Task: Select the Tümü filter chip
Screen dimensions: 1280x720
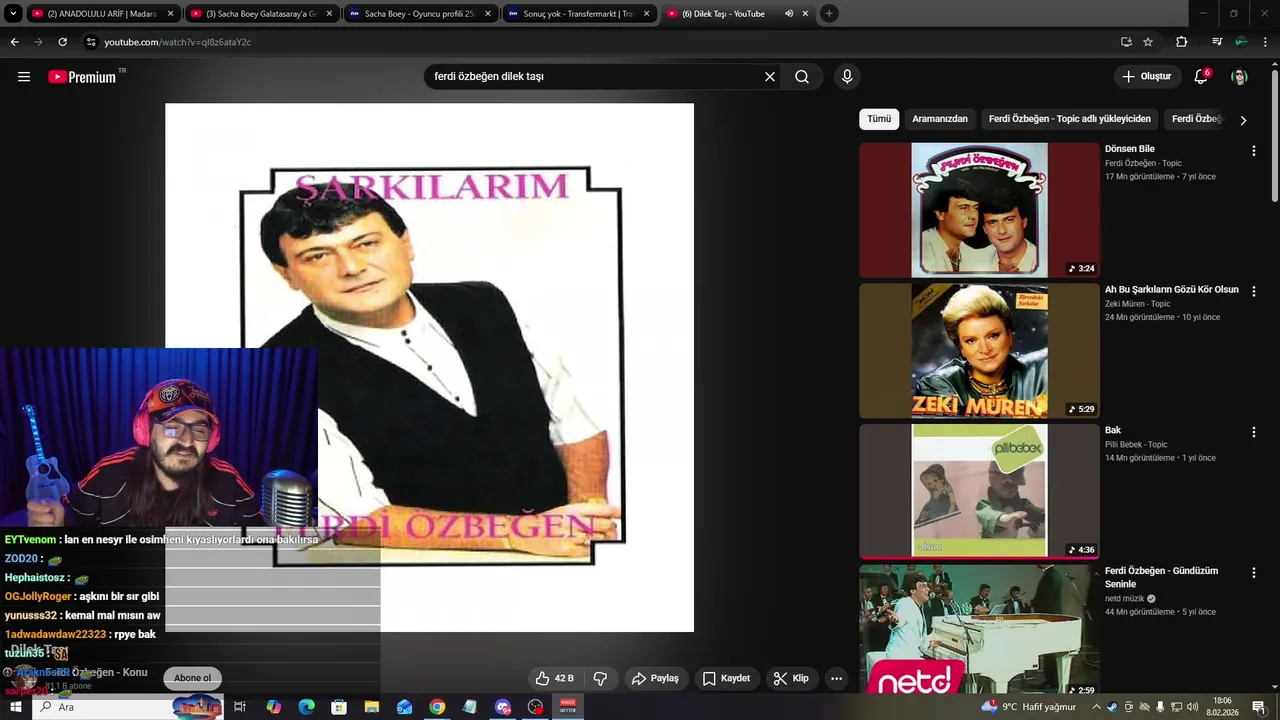Action: (879, 119)
